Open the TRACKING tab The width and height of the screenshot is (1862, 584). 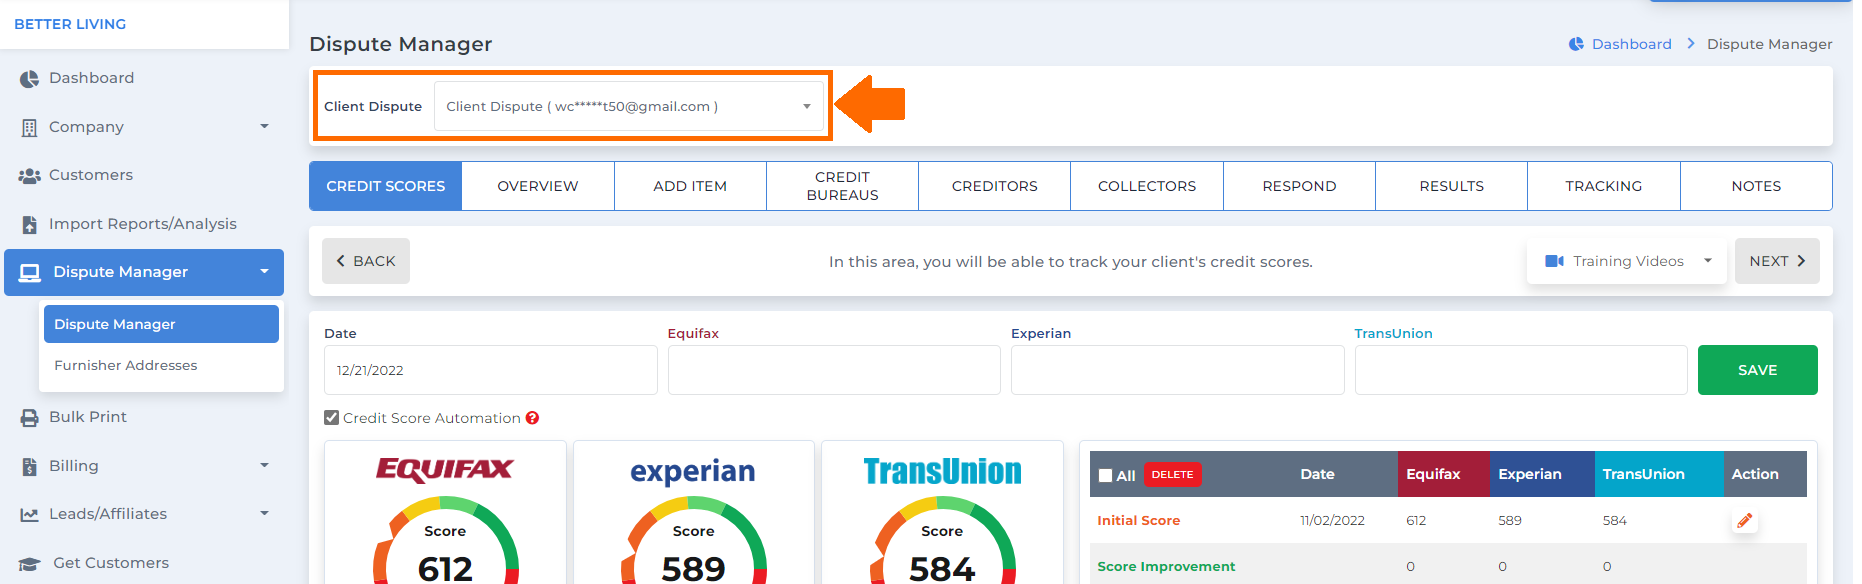pos(1603,186)
